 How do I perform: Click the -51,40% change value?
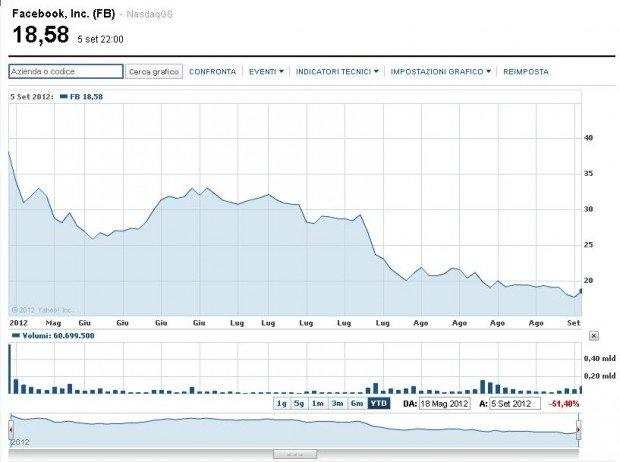pos(564,404)
